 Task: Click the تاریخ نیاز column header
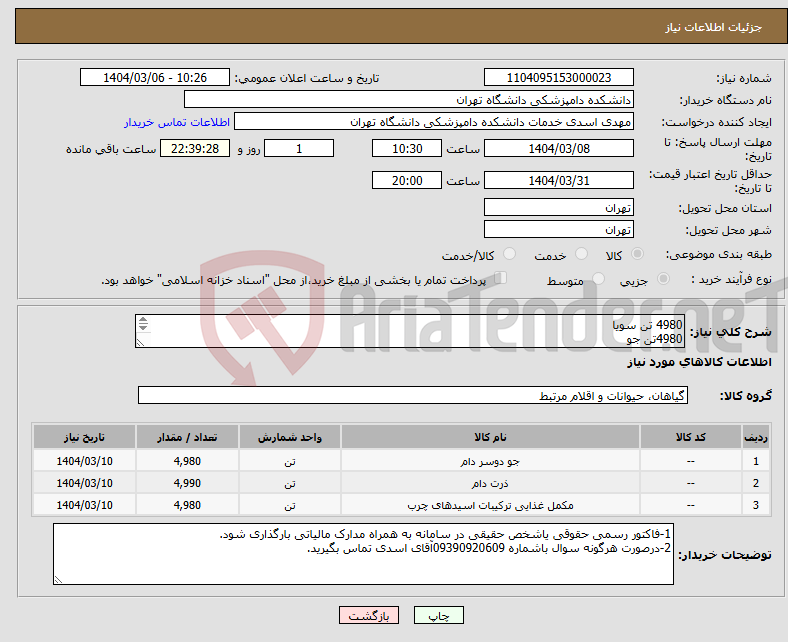[x=84, y=437]
